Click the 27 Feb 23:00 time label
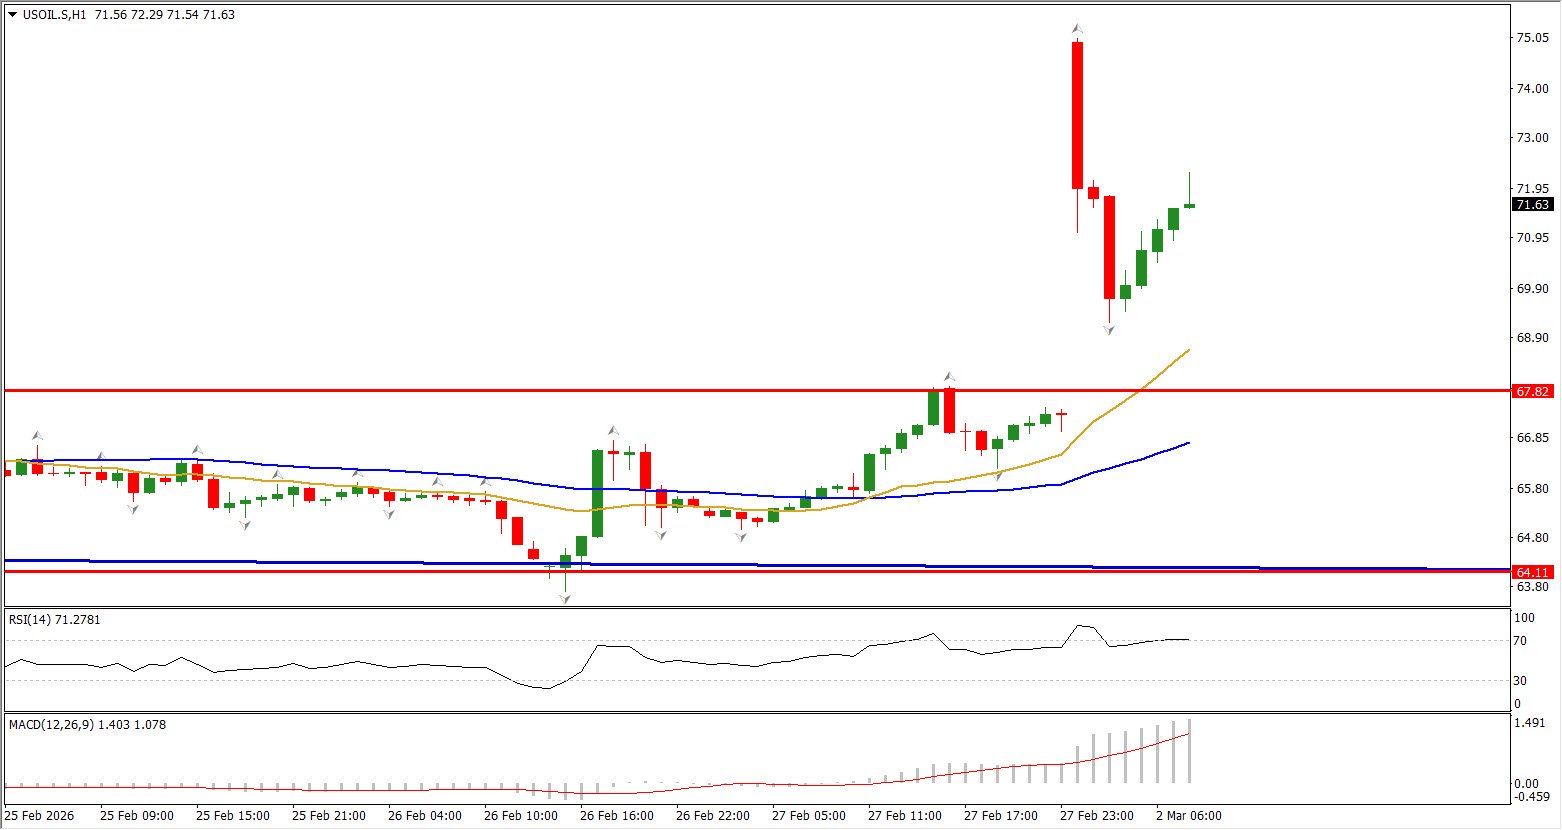1562x830 pixels. [x=1097, y=816]
